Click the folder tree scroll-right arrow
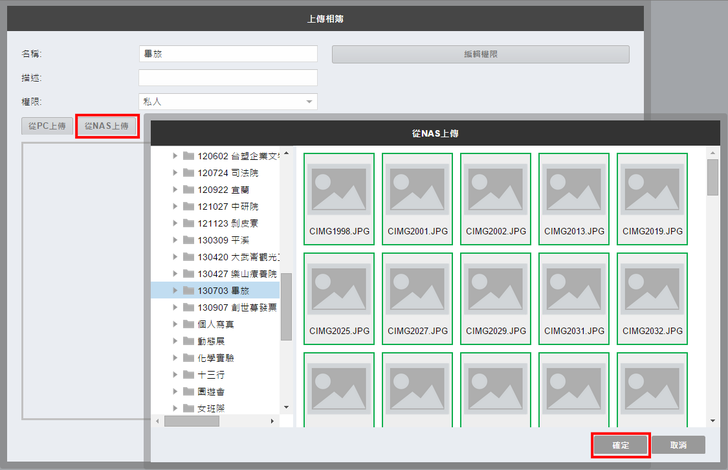The image size is (728, 470). [272, 421]
